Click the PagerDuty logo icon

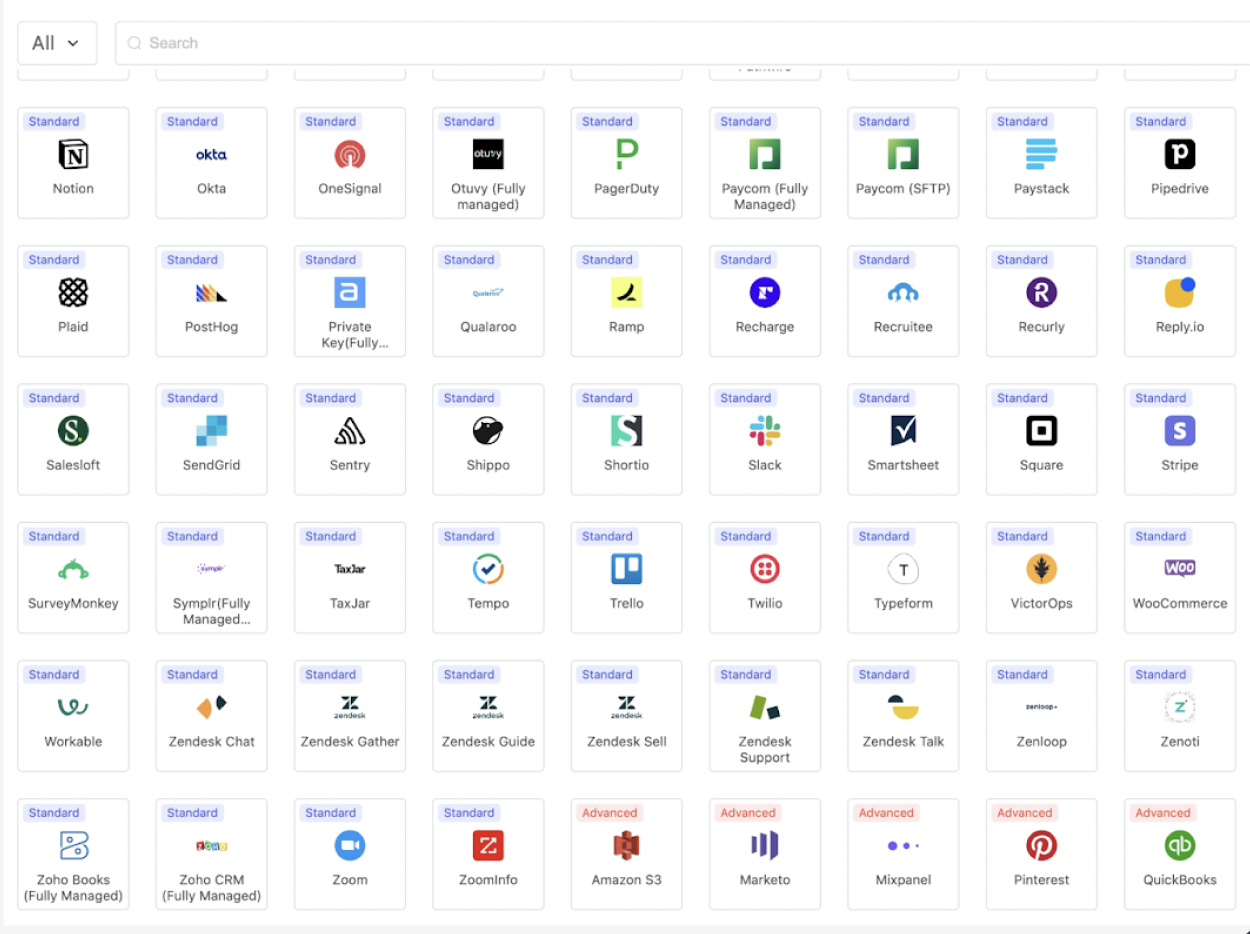pos(627,154)
